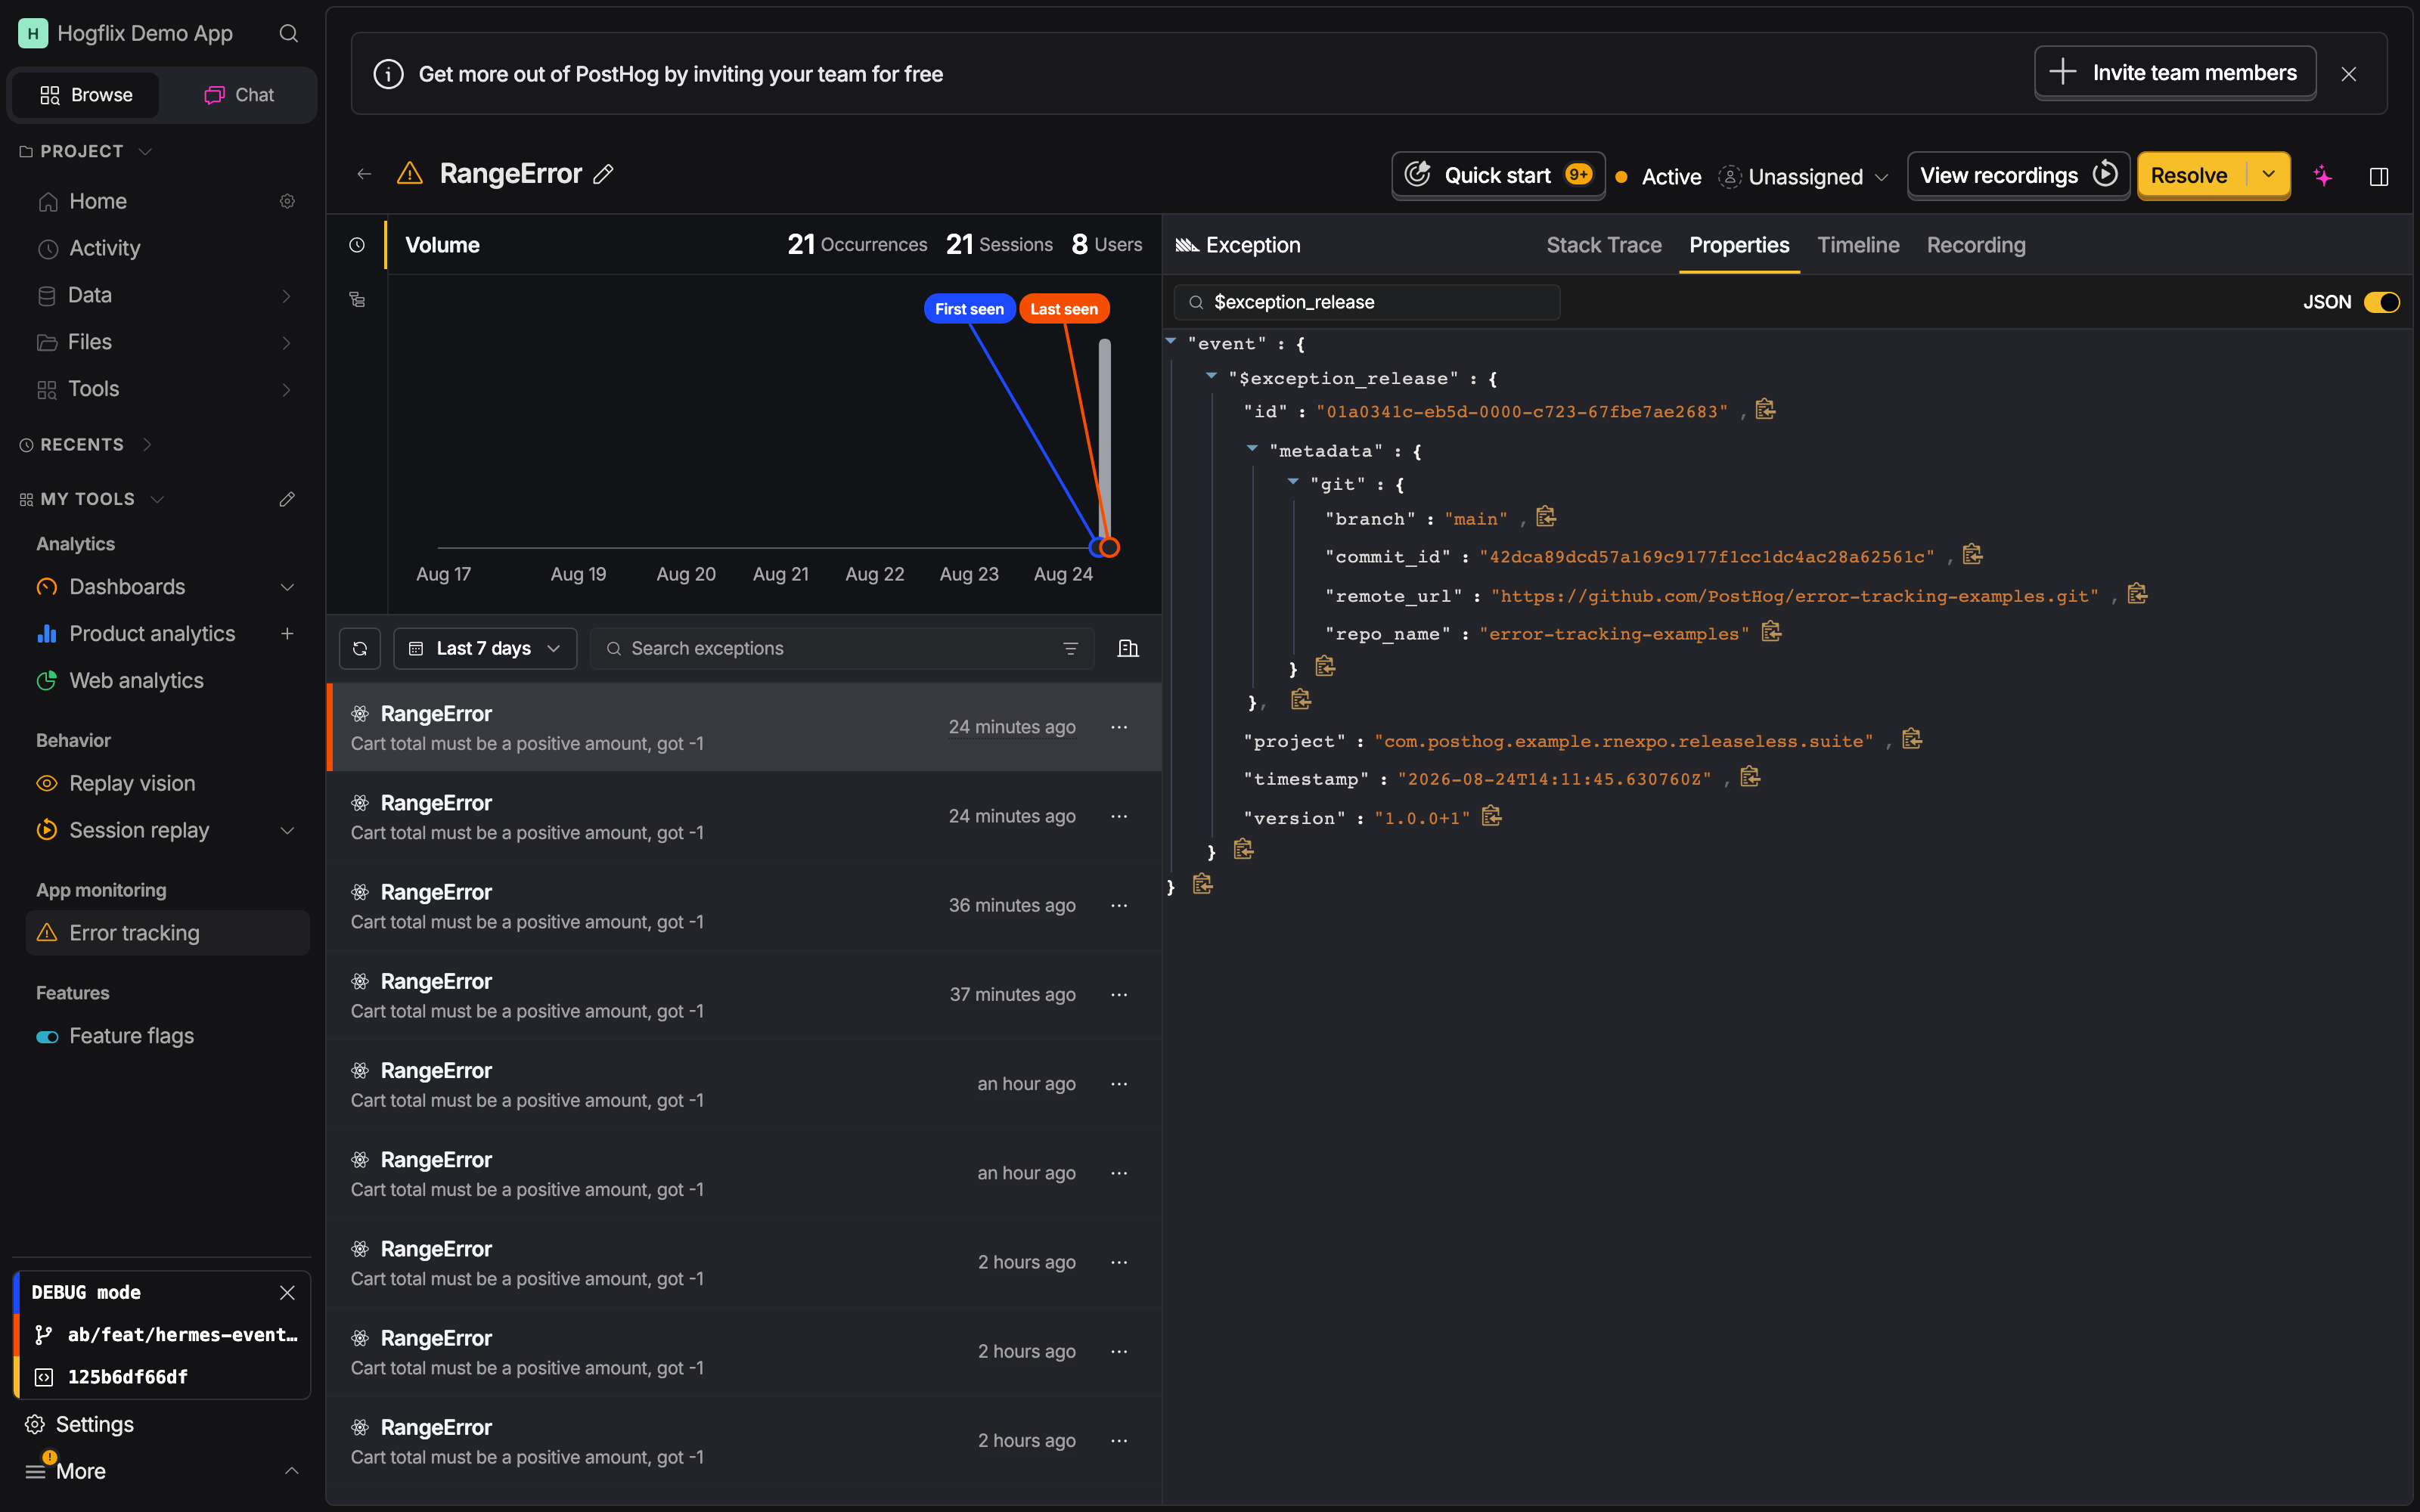2420x1512 pixels.
Task: Click the Last seen chart marker
Action: click(1064, 309)
